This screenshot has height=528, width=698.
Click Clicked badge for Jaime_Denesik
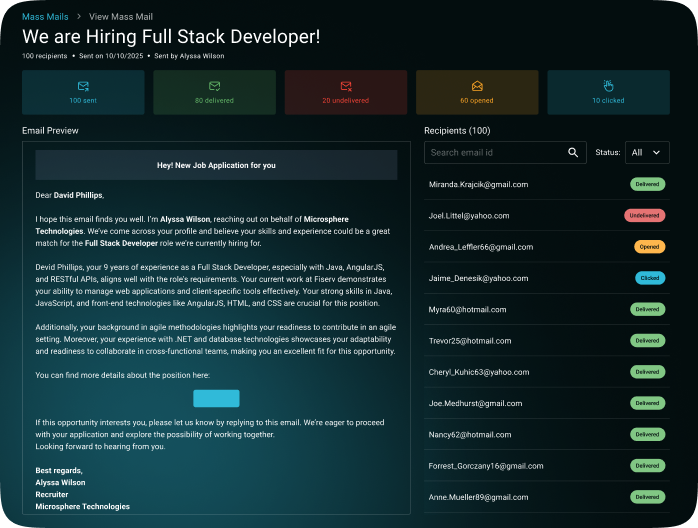650,278
